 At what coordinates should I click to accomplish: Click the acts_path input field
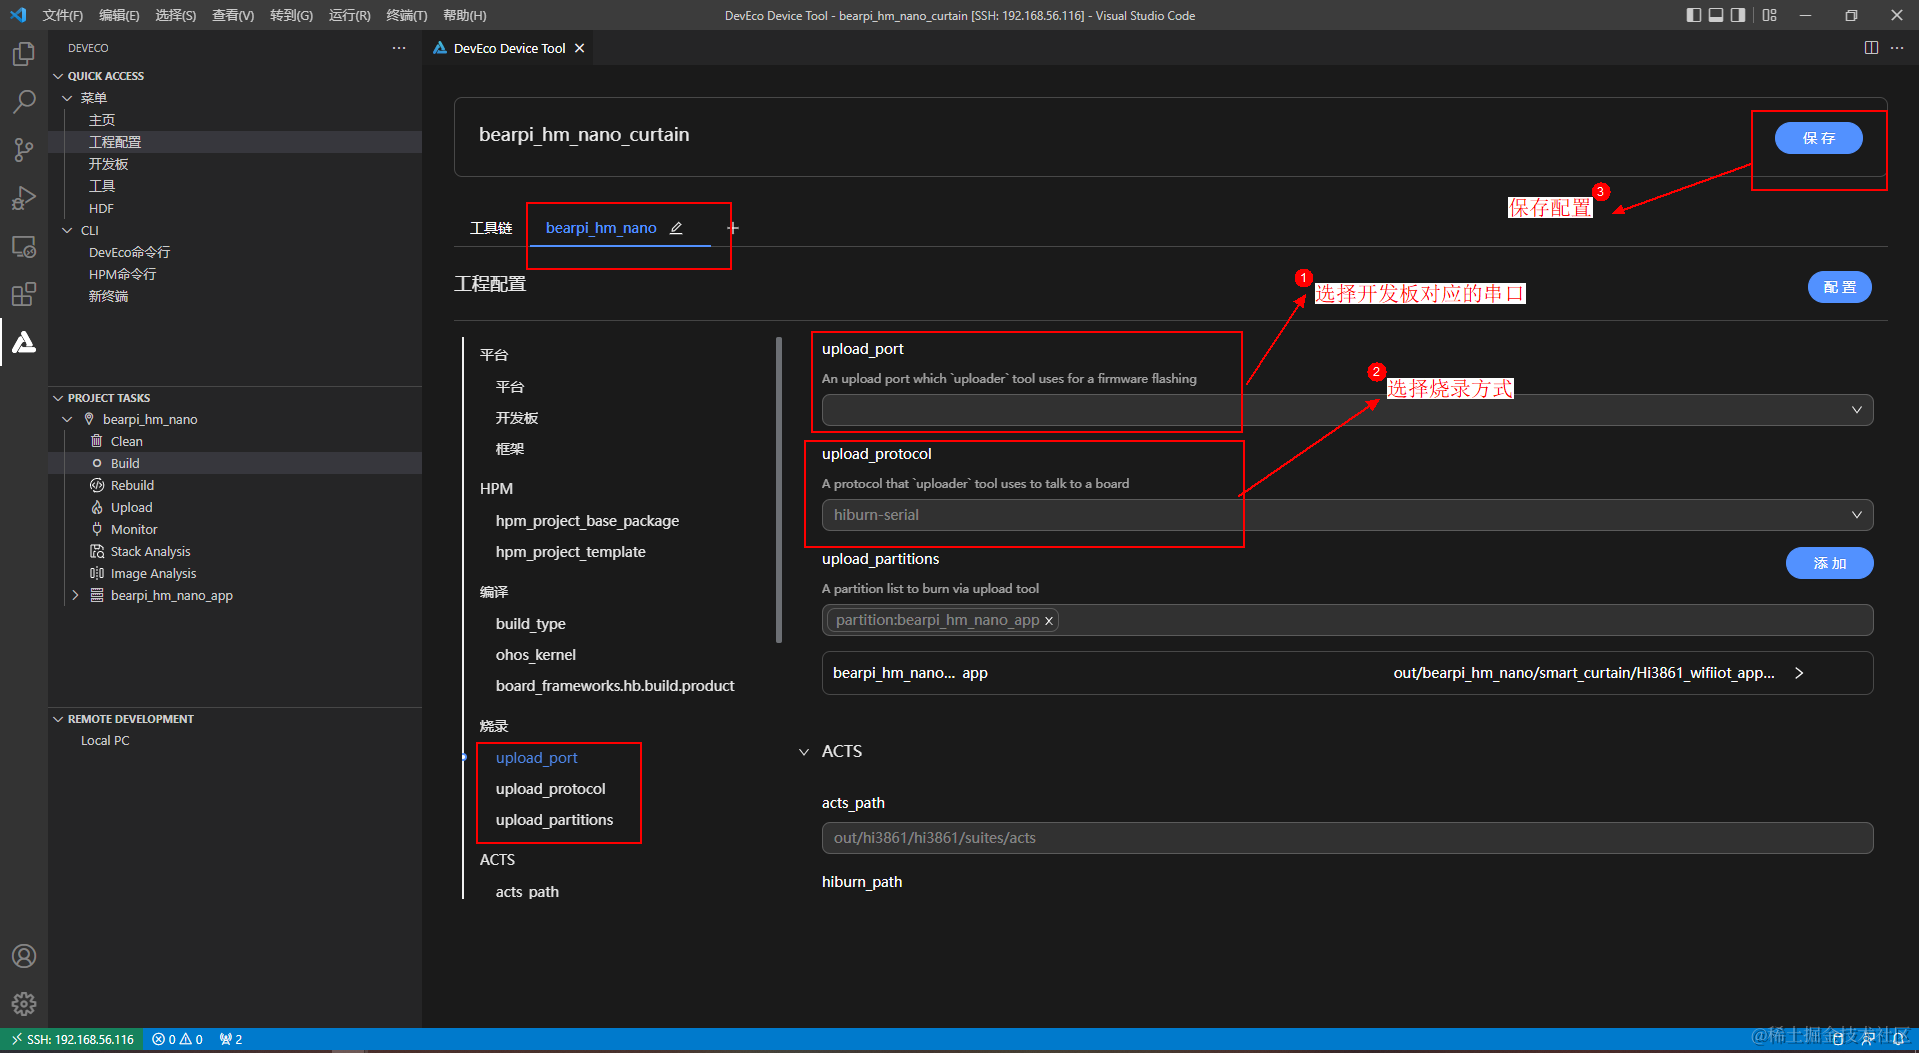[x=1347, y=838]
